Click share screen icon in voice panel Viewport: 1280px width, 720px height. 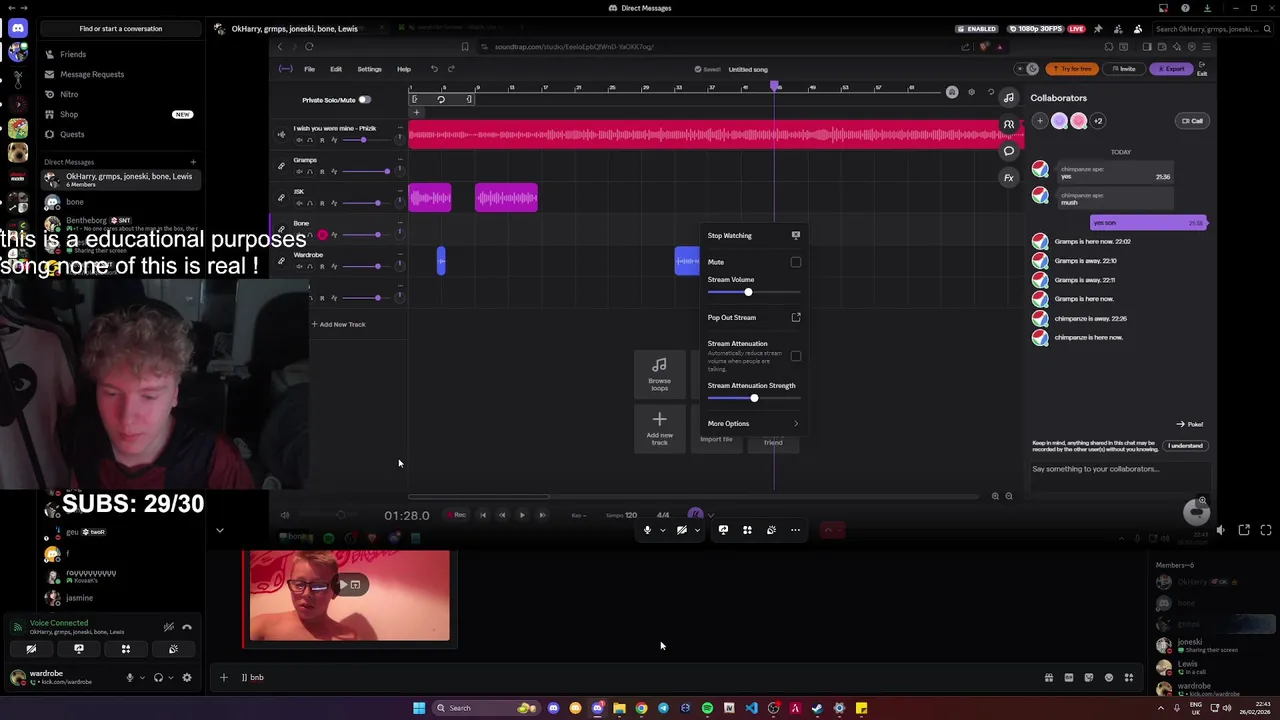[x=79, y=649]
